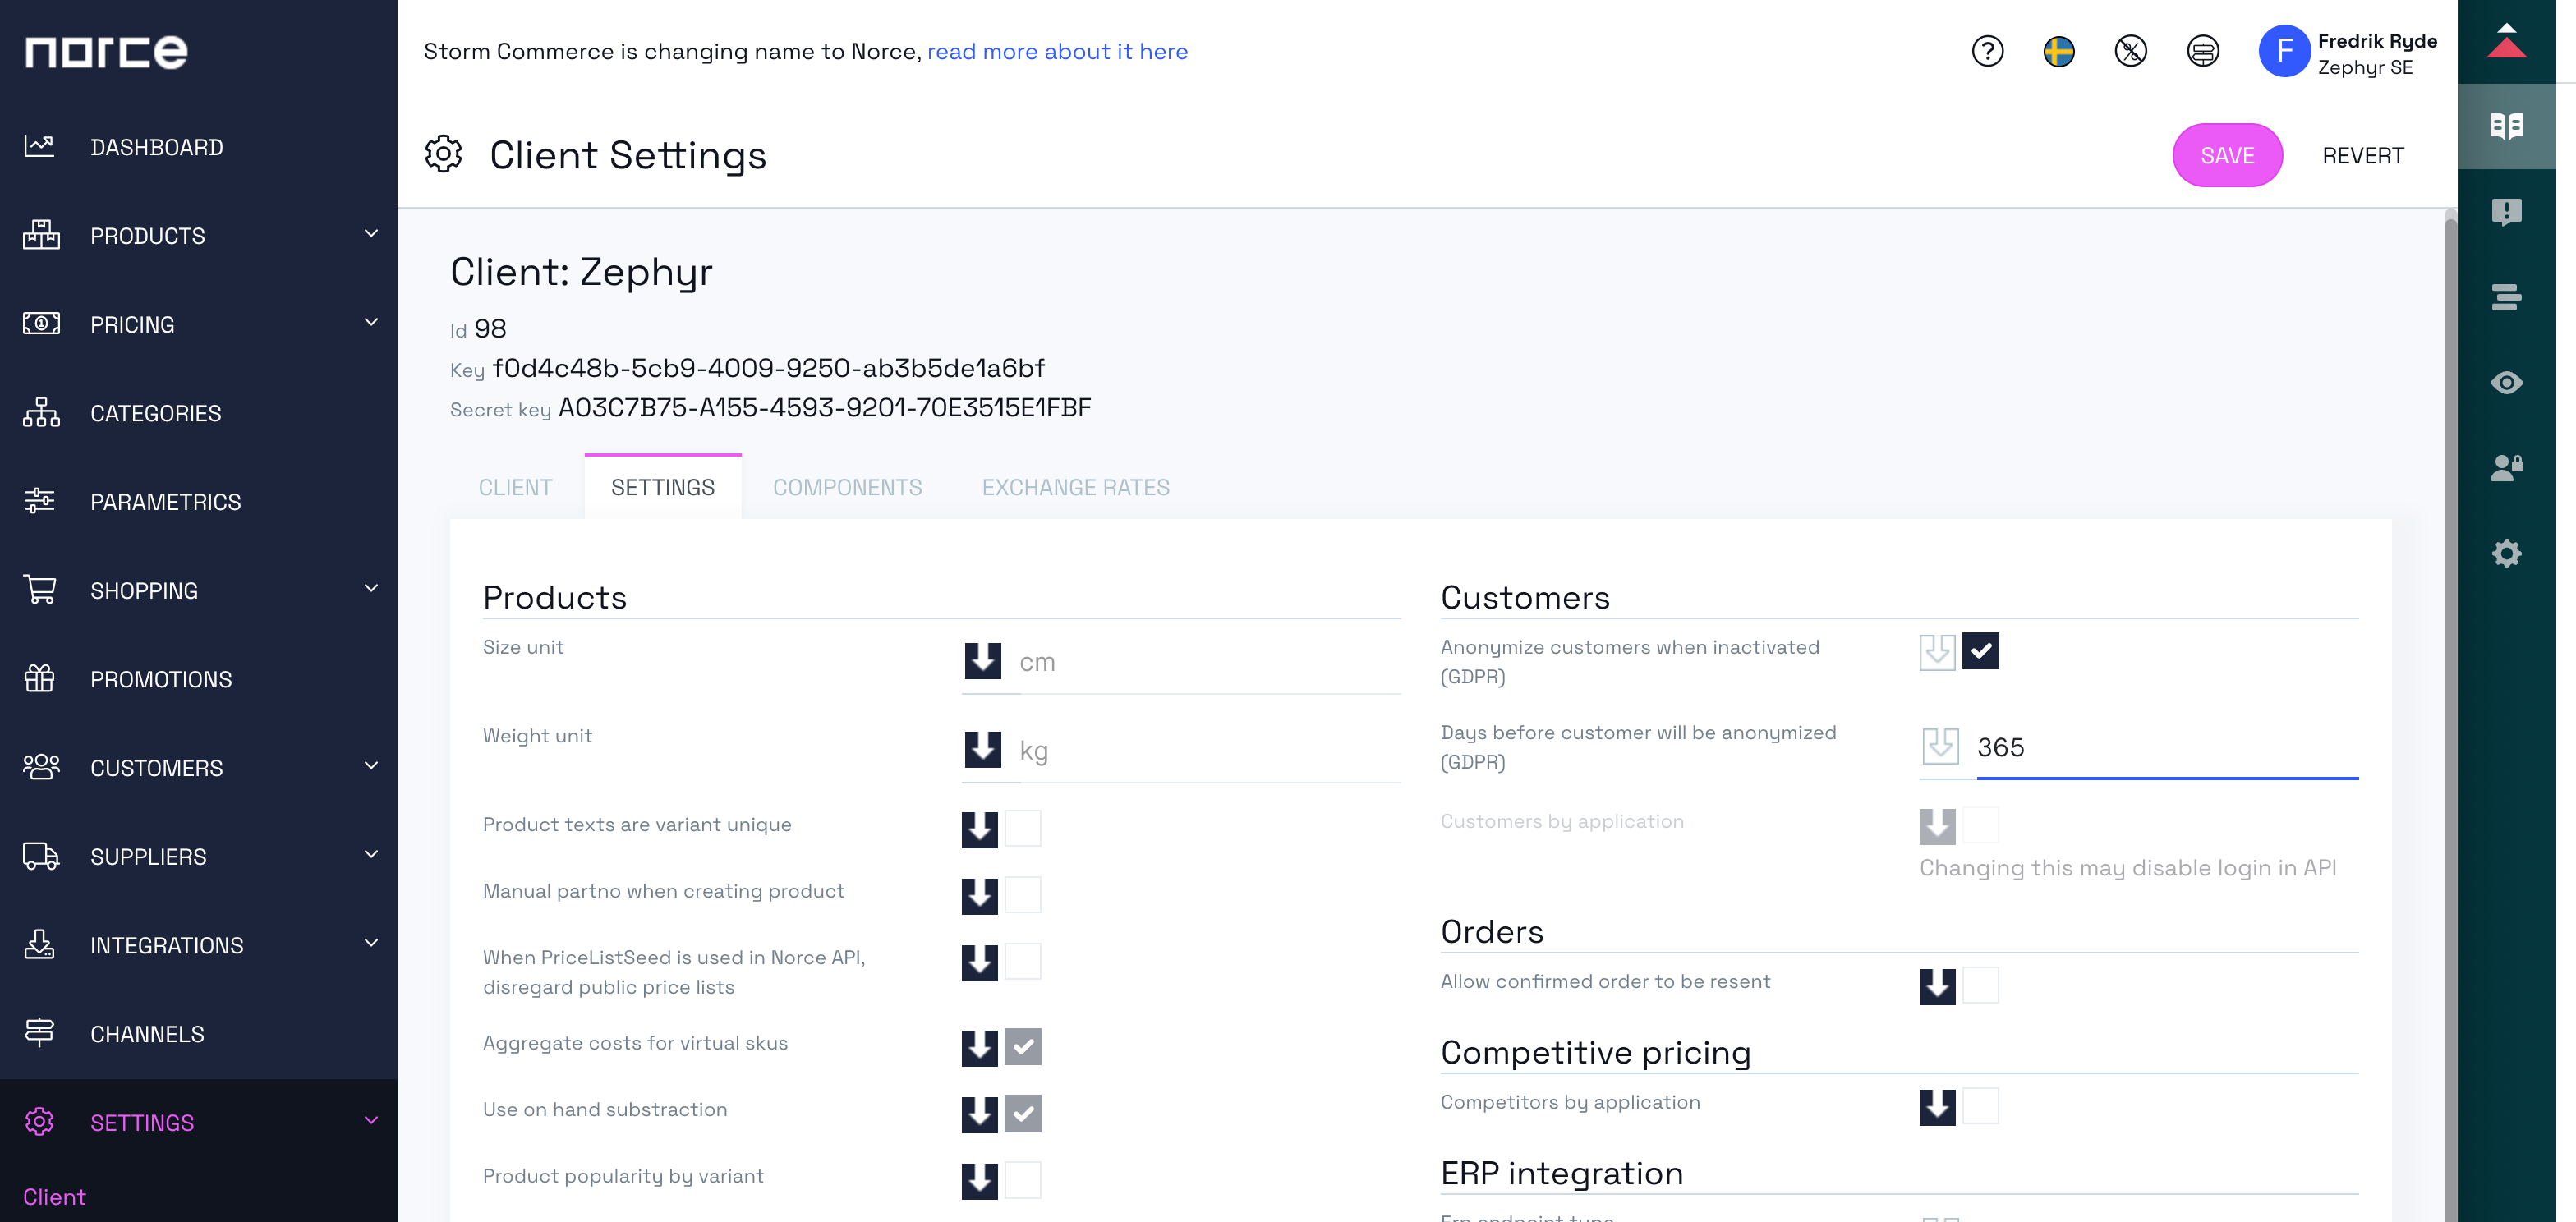Expand the suppliers navigation menu
Image resolution: width=2576 pixels, height=1222 pixels.
[197, 856]
